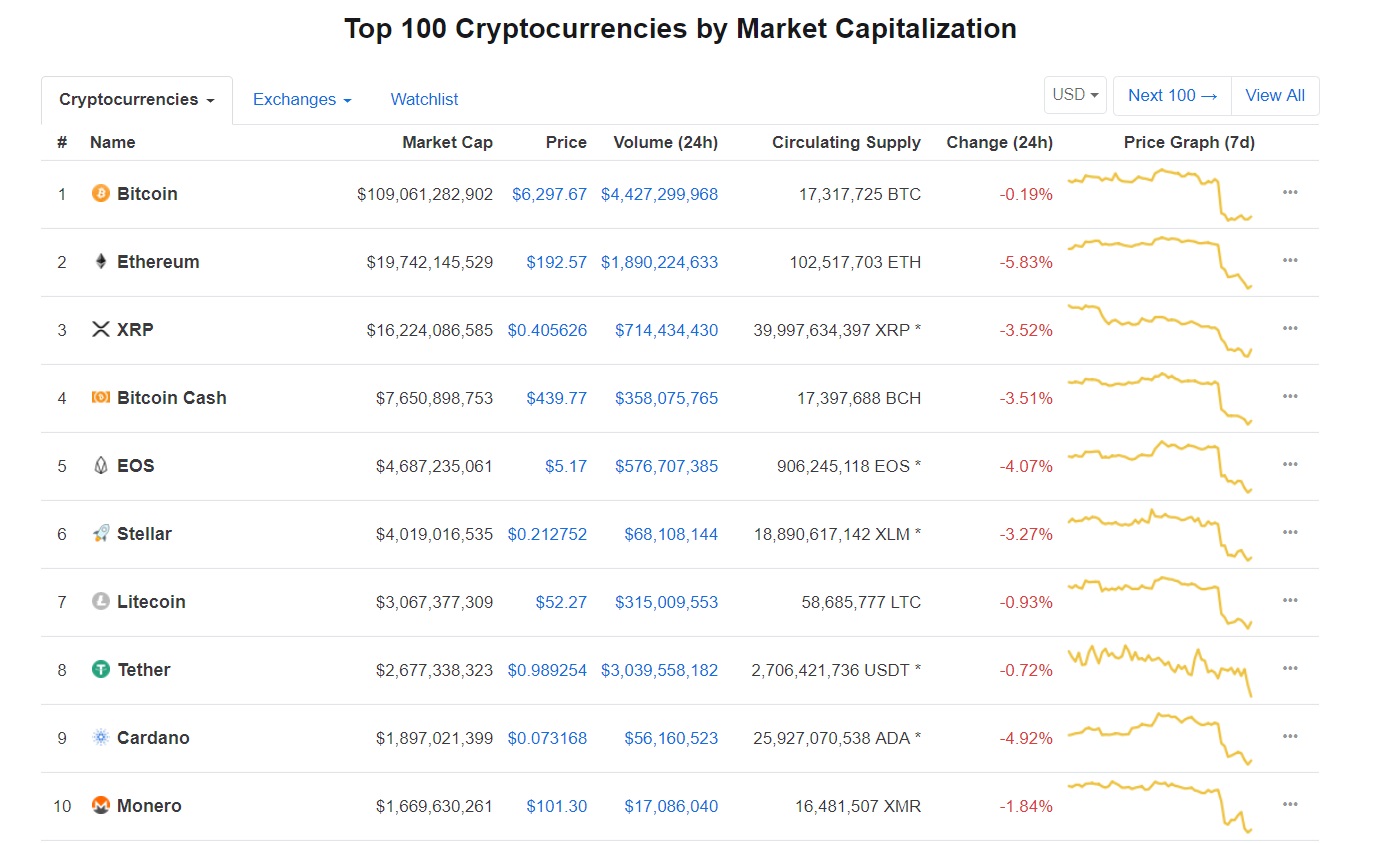Image resolution: width=1373 pixels, height=843 pixels.
Task: Select the Ethereum diamond icon
Action: 99,261
